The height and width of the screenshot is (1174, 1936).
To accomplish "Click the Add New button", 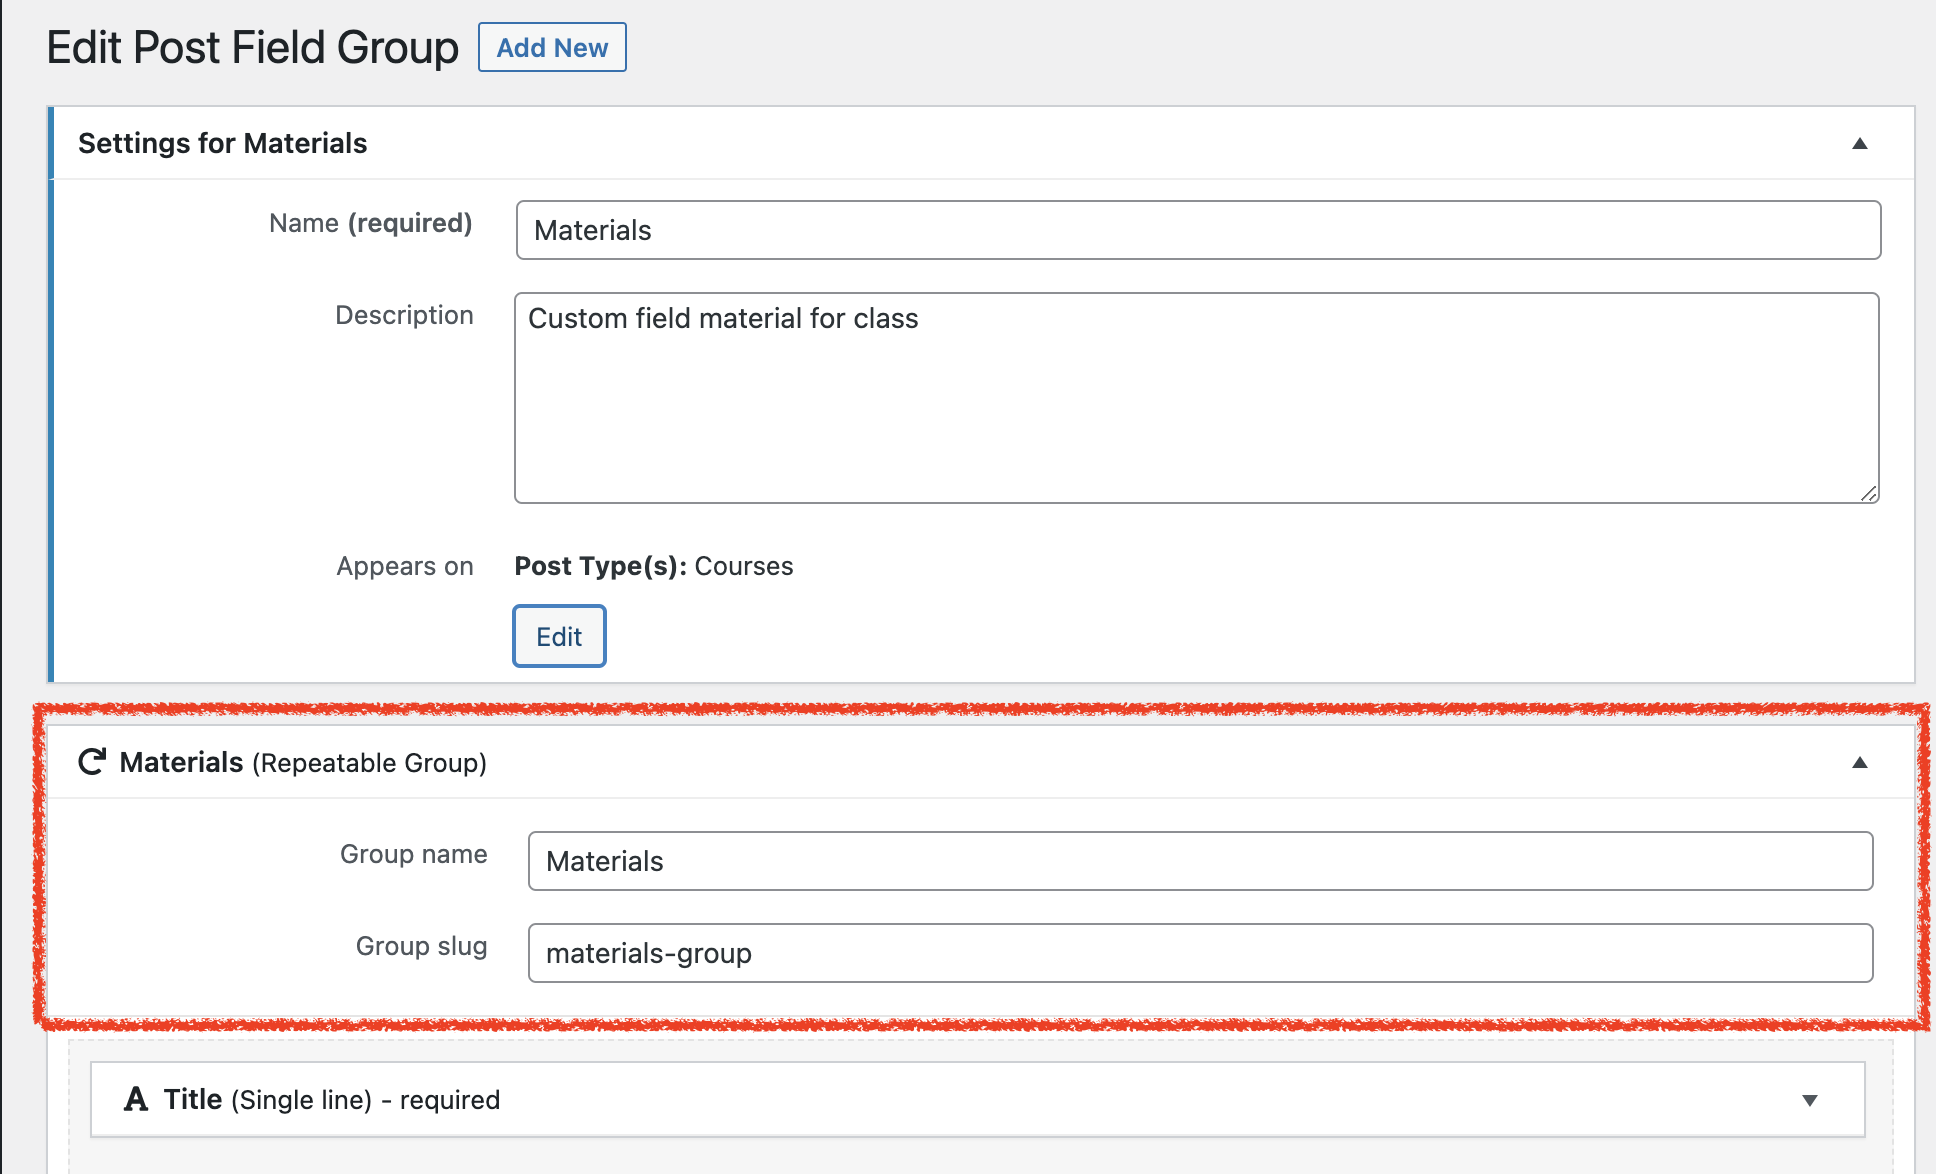I will click(x=552, y=47).
